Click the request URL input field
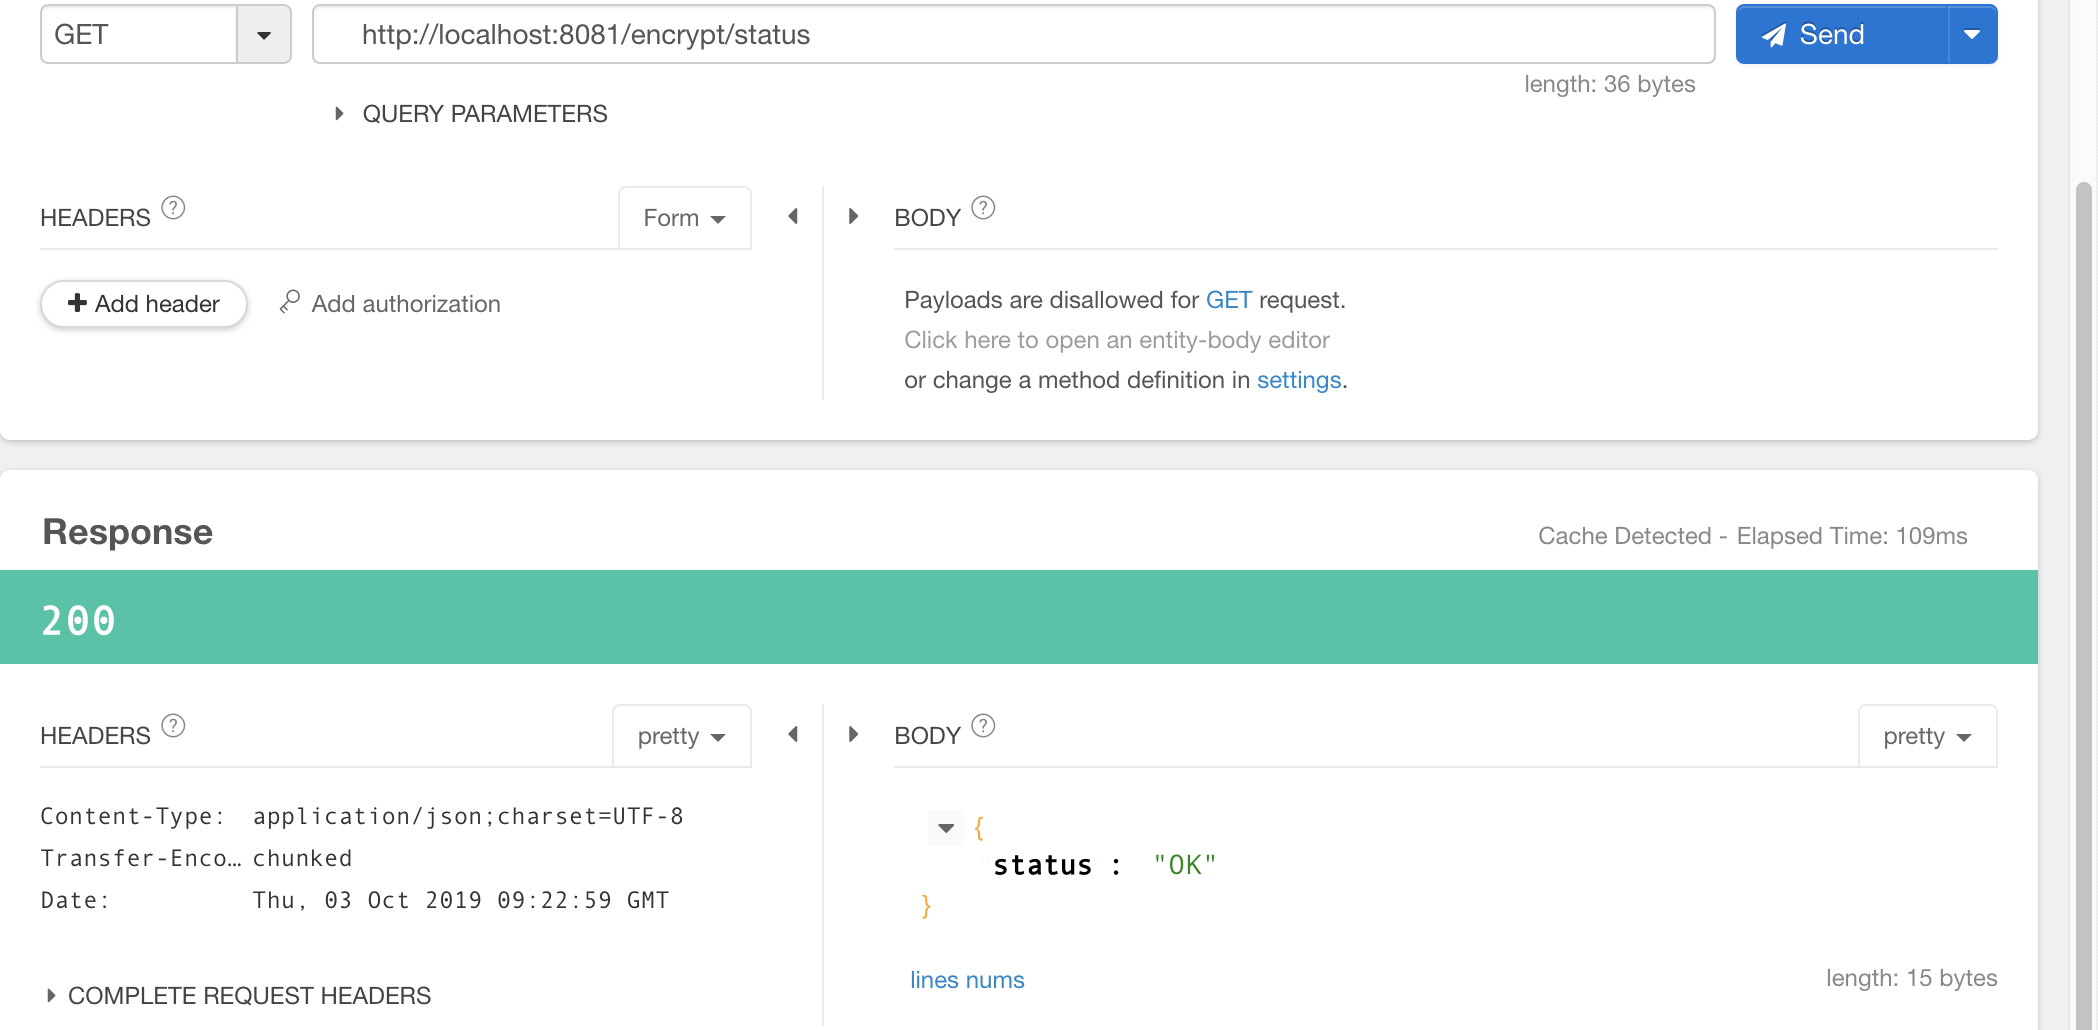The width and height of the screenshot is (2098, 1030). pyautogui.click(x=1000, y=34)
